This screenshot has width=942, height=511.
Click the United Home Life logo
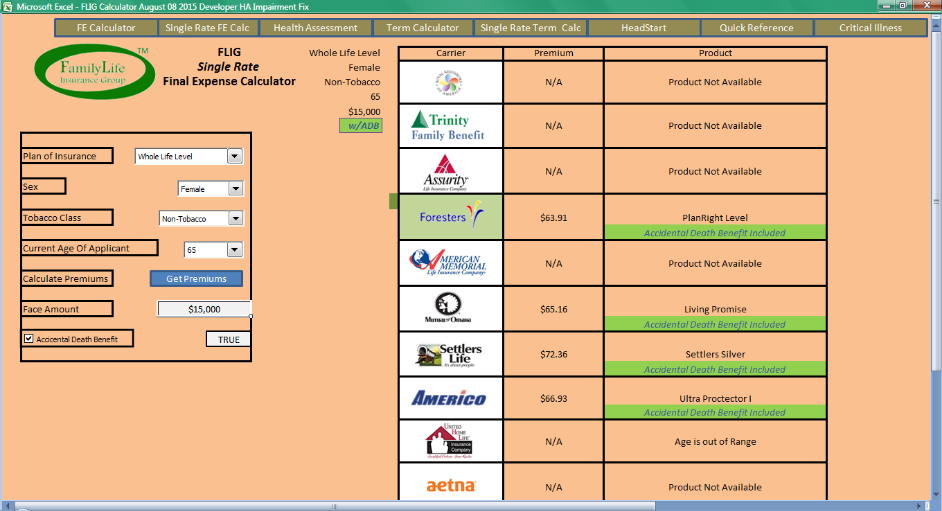(x=451, y=441)
